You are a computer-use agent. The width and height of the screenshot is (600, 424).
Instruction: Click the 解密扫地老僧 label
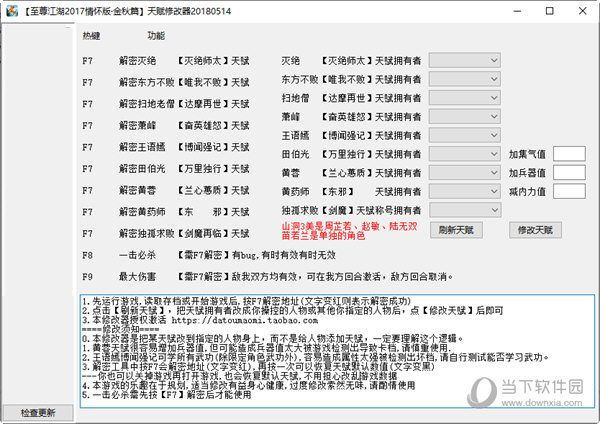(147, 104)
